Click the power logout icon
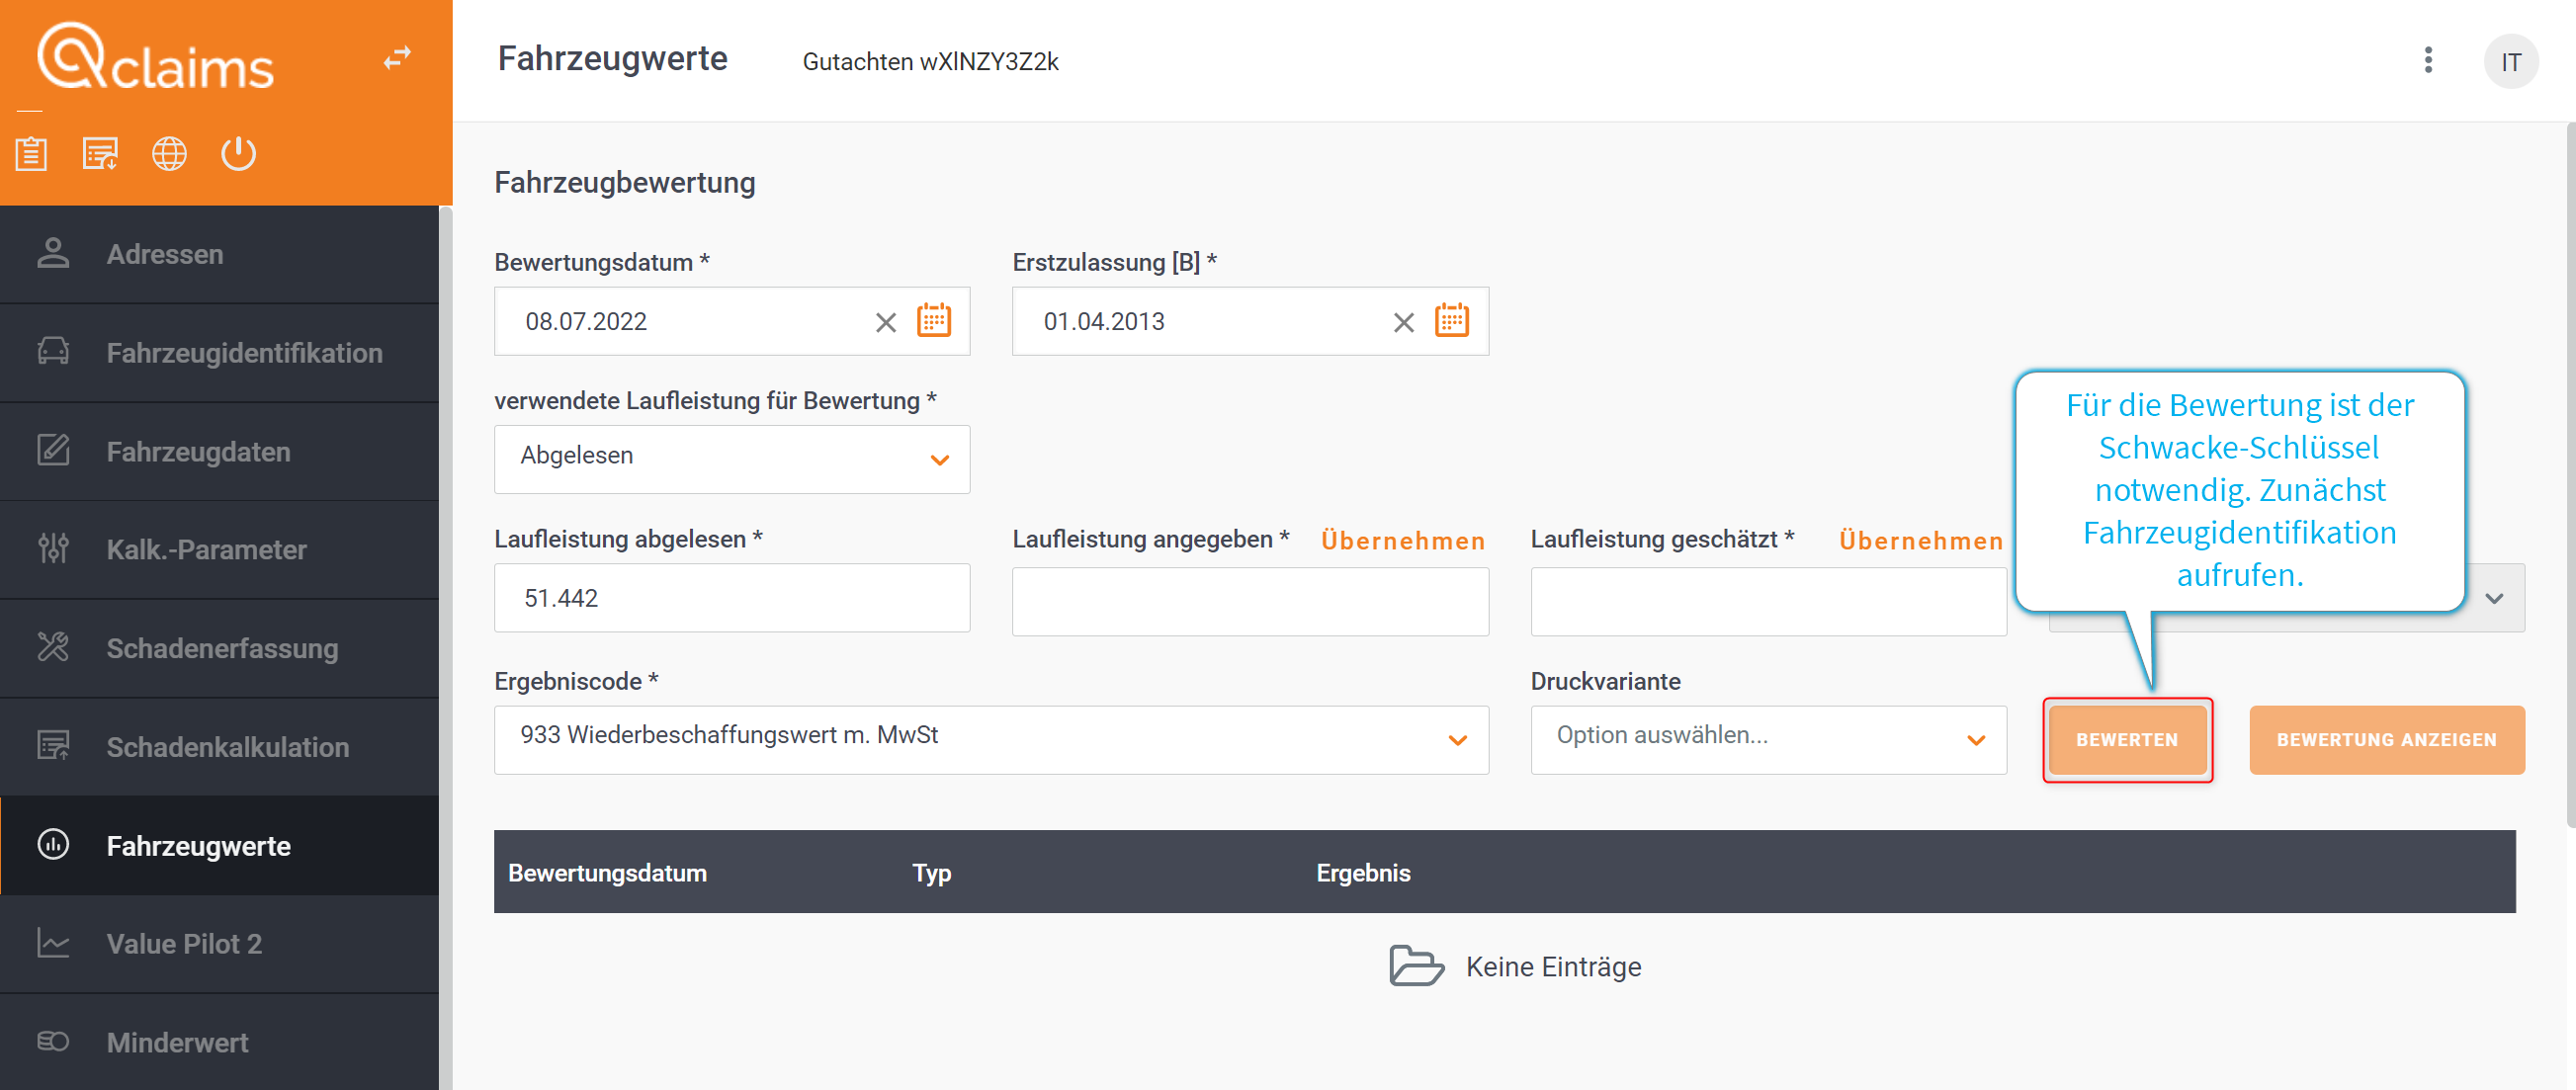The width and height of the screenshot is (2576, 1090). [x=238, y=154]
